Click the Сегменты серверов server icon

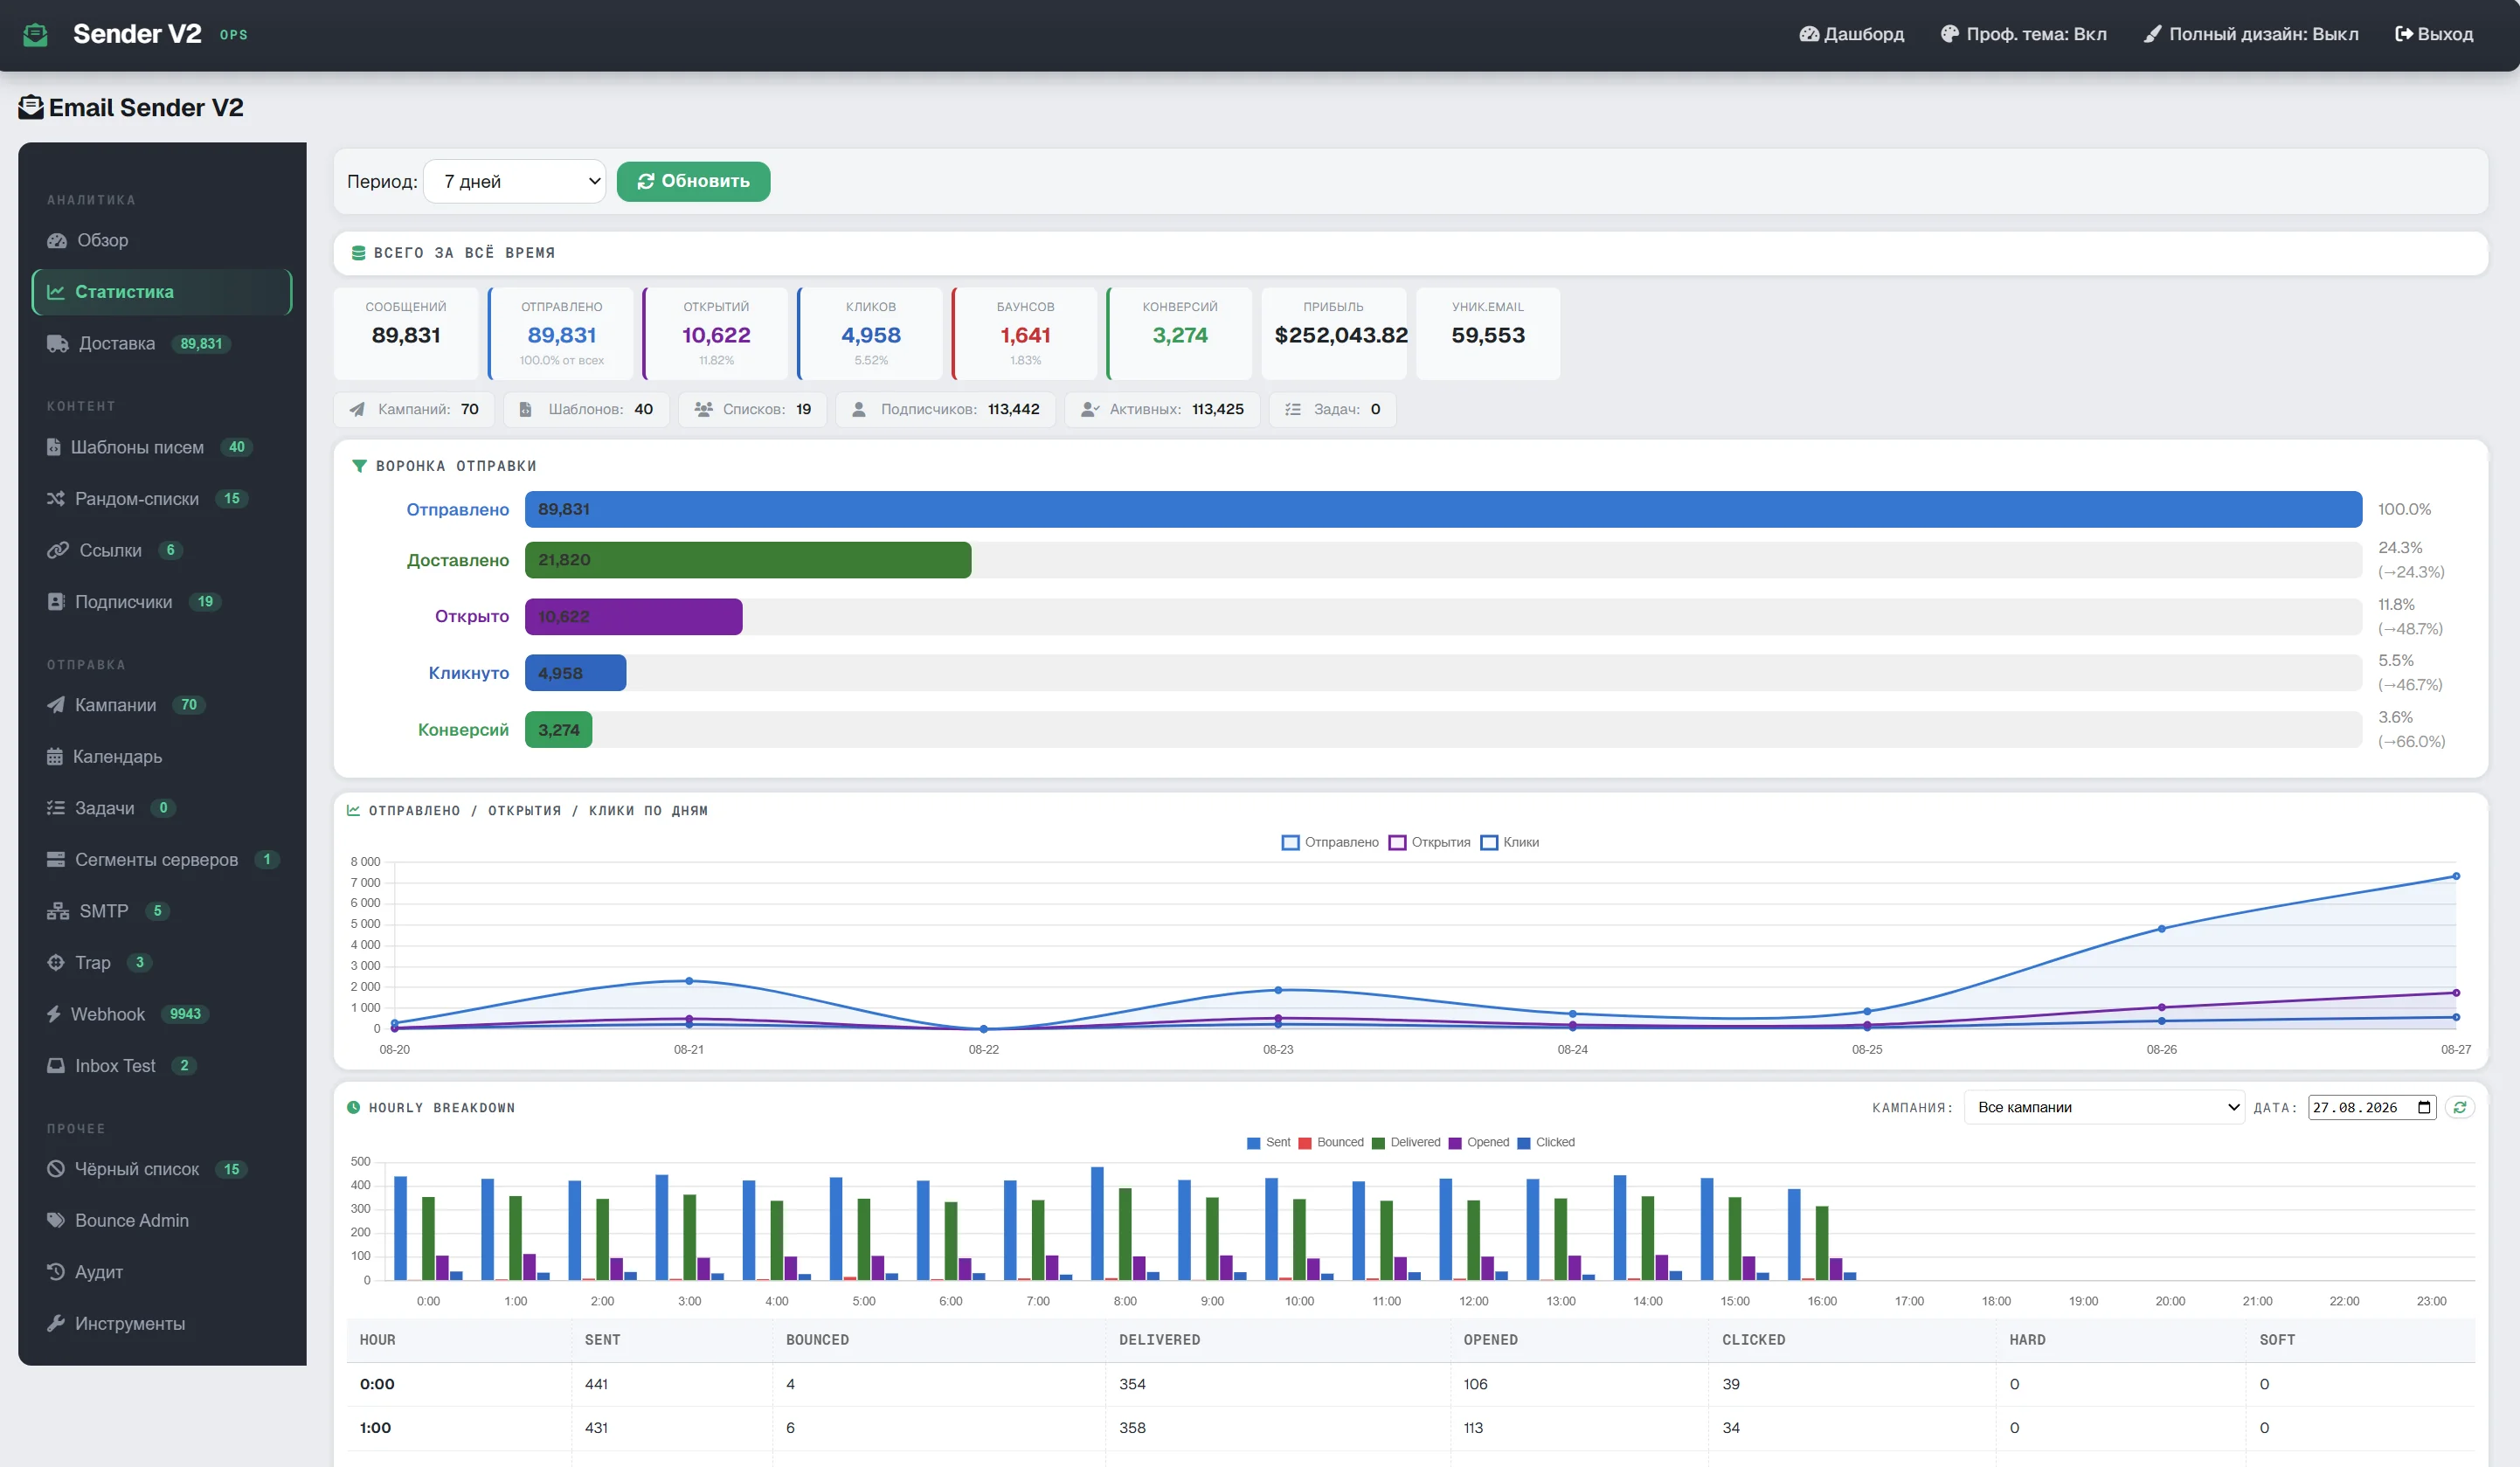click(56, 860)
